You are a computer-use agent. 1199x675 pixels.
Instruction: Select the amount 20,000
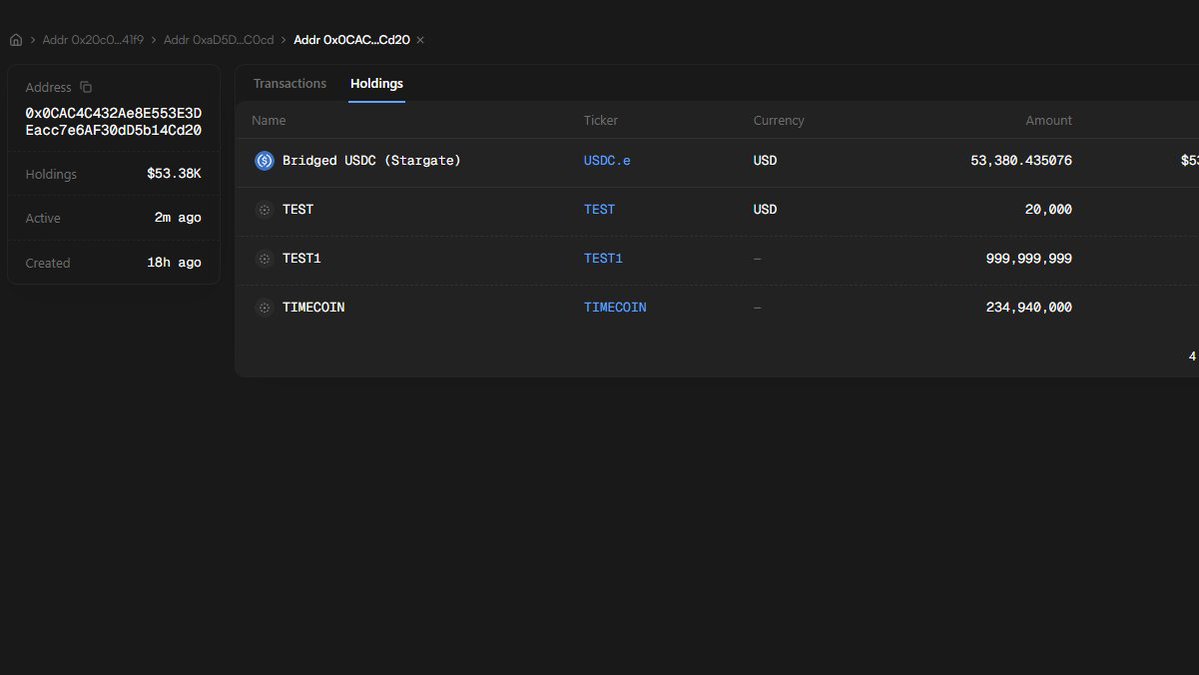pyautogui.click(x=1048, y=209)
